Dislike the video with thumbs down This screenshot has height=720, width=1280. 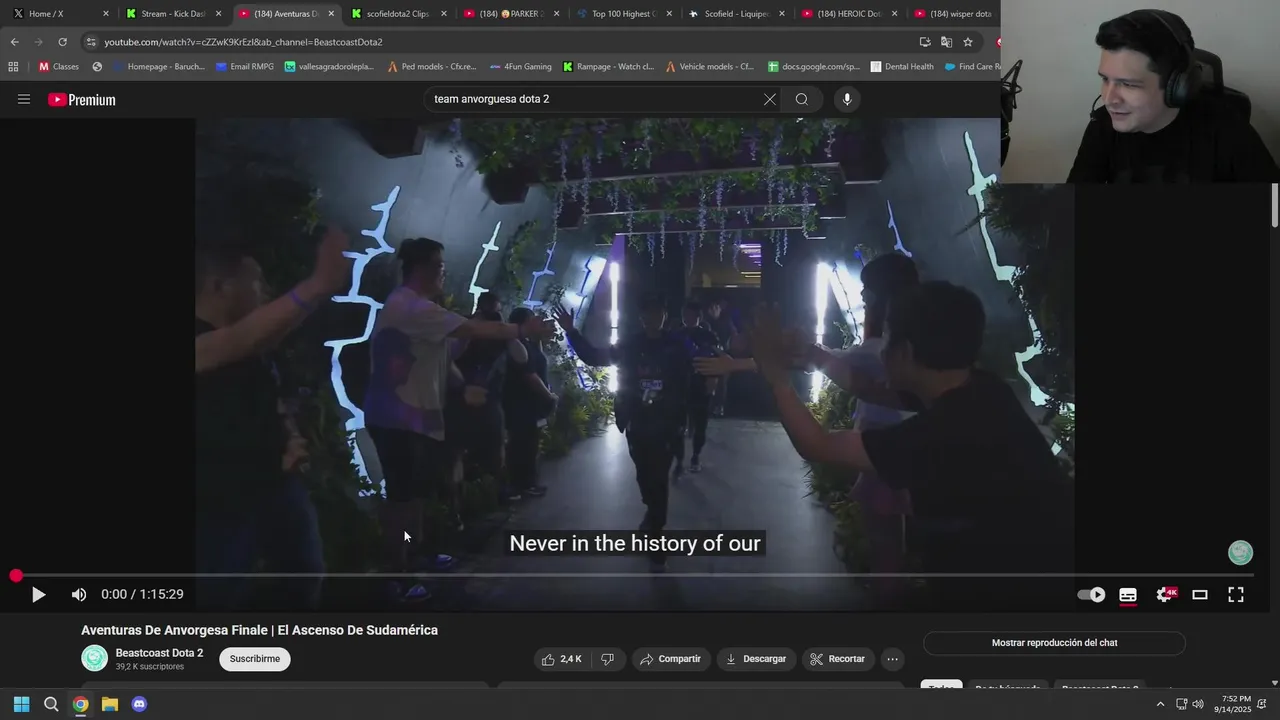coord(607,659)
